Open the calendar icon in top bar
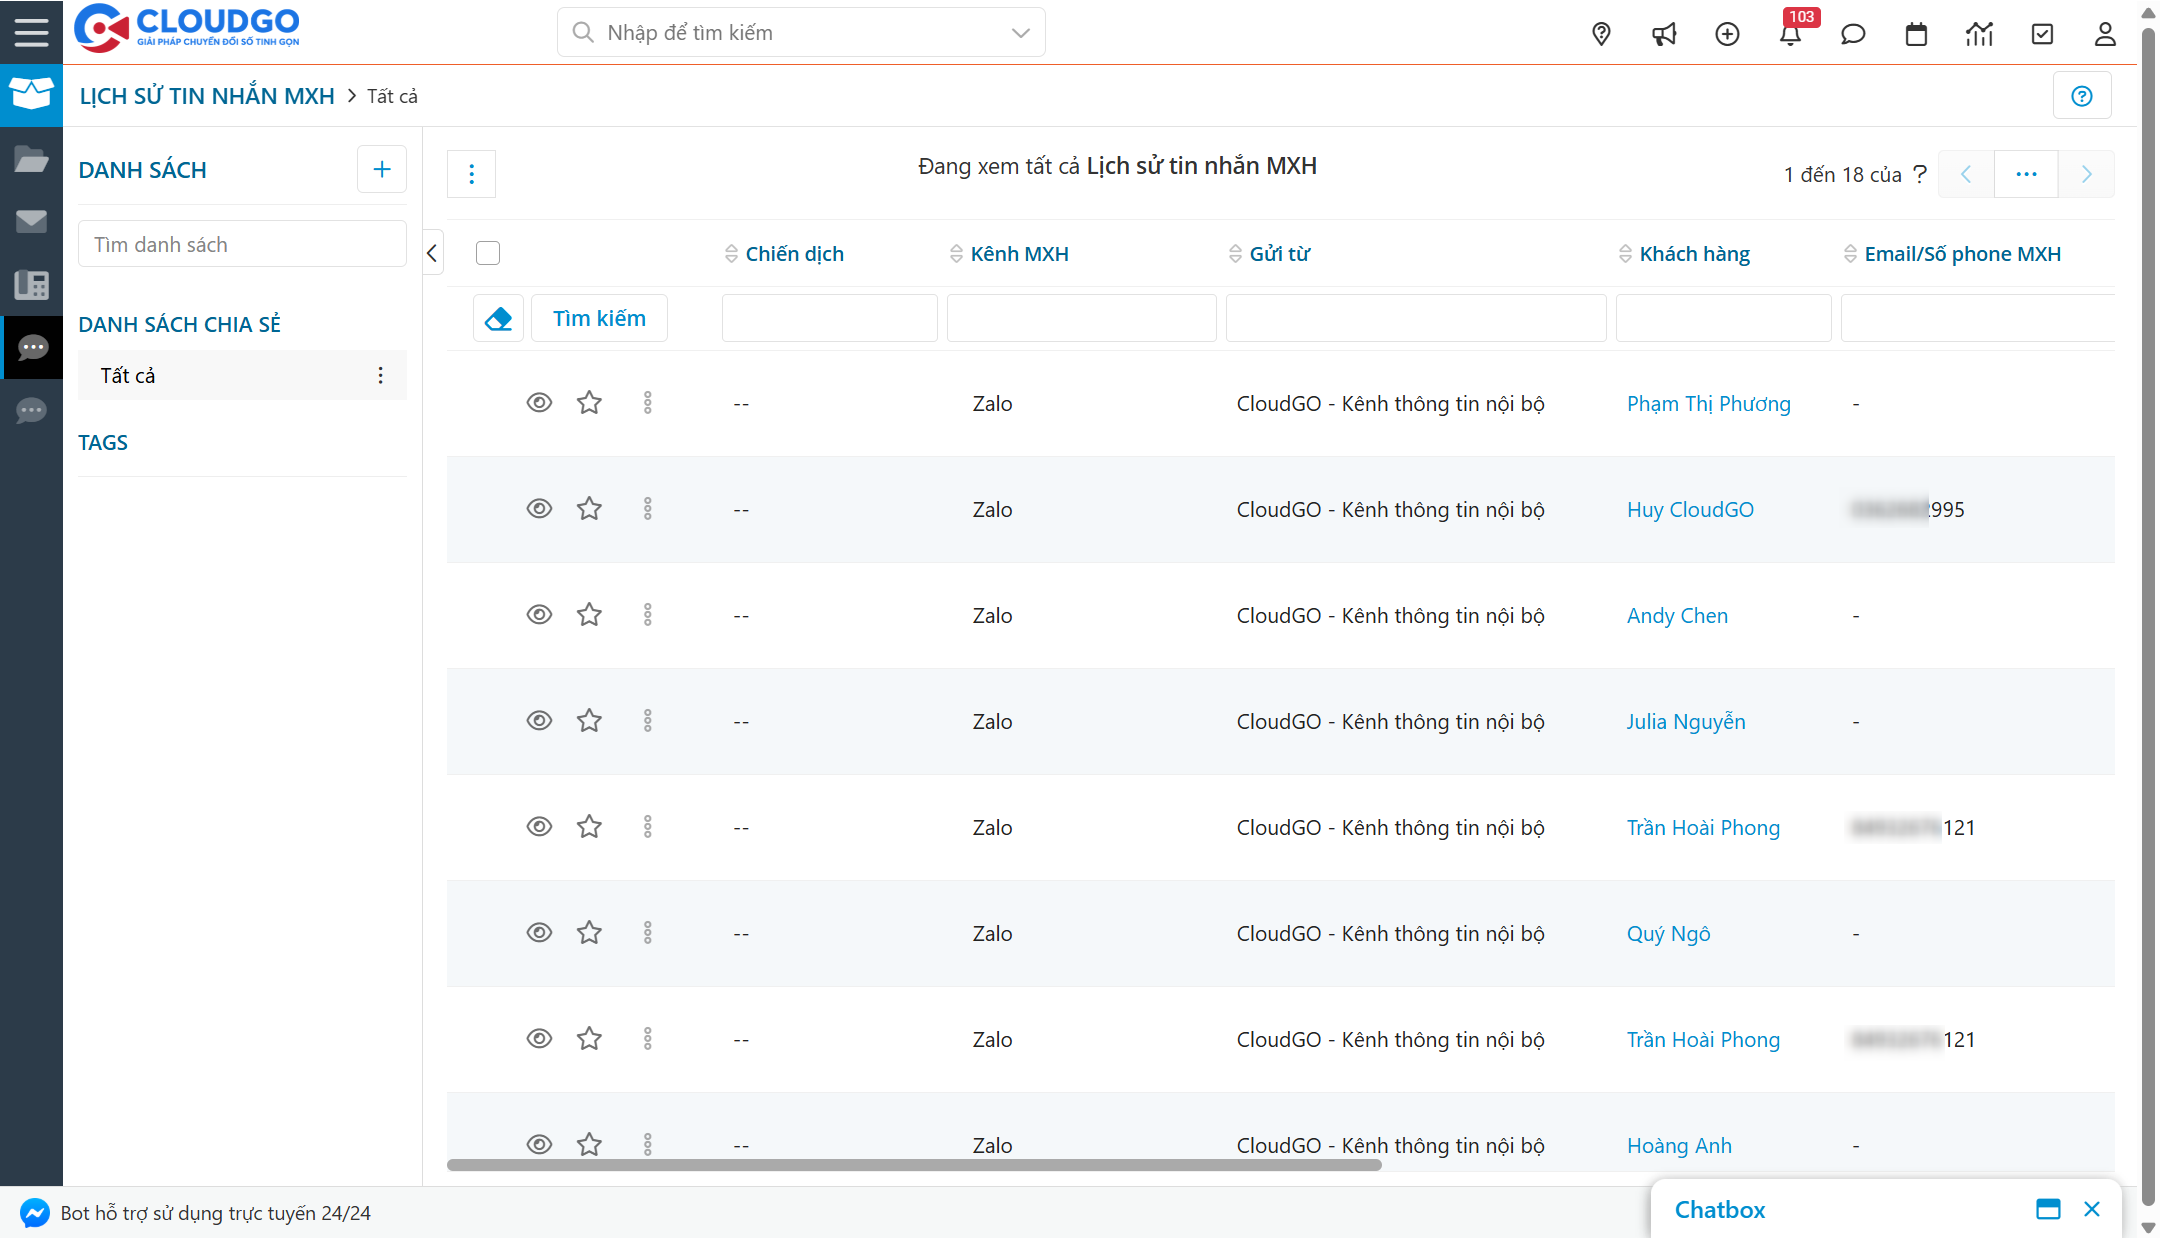2160x1238 pixels. [1916, 35]
